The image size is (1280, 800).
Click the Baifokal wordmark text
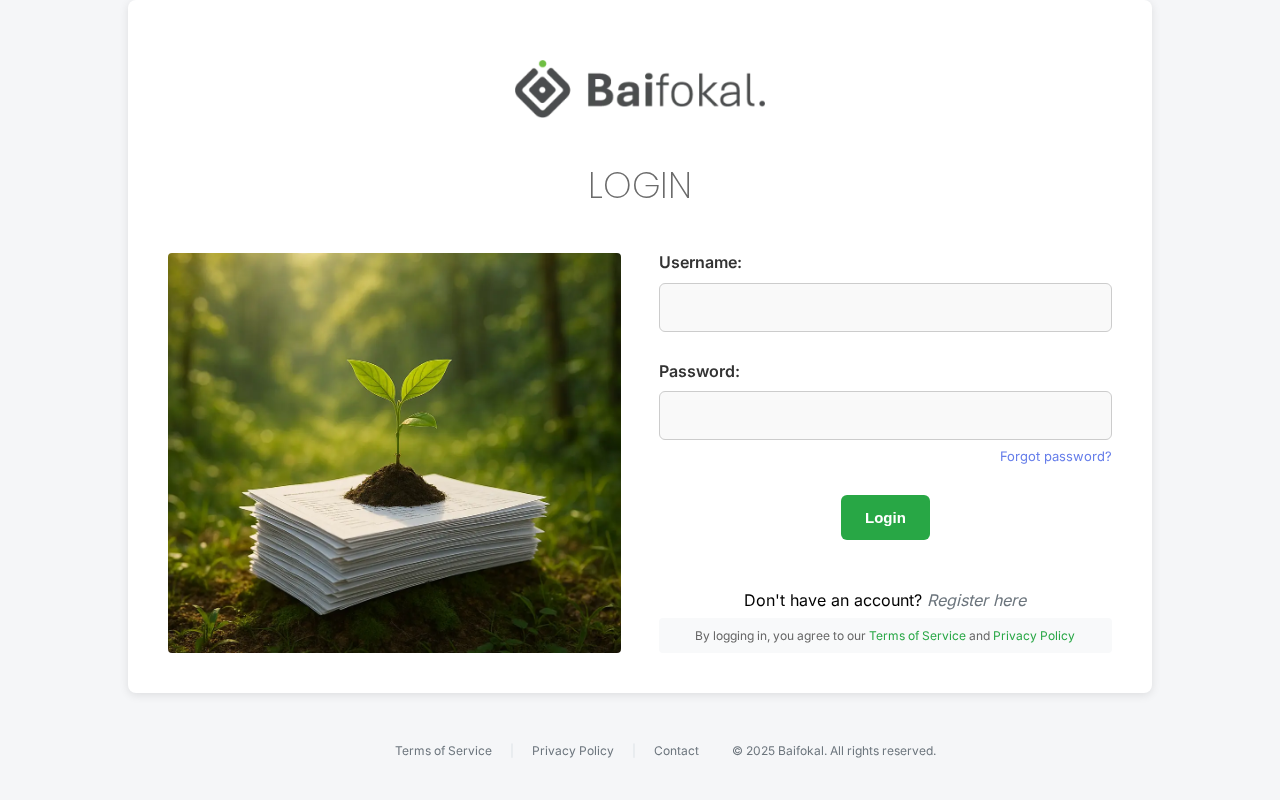(676, 90)
